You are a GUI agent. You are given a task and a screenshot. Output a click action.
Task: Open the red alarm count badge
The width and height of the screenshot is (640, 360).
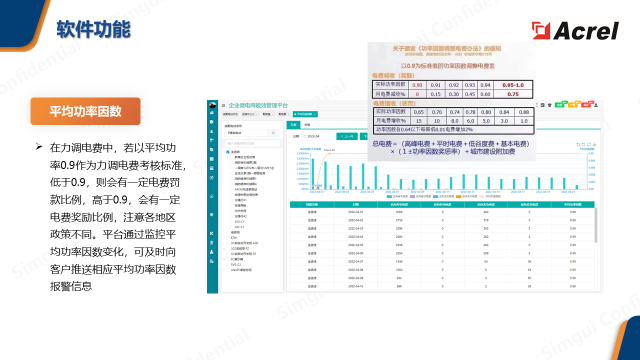coord(587,104)
